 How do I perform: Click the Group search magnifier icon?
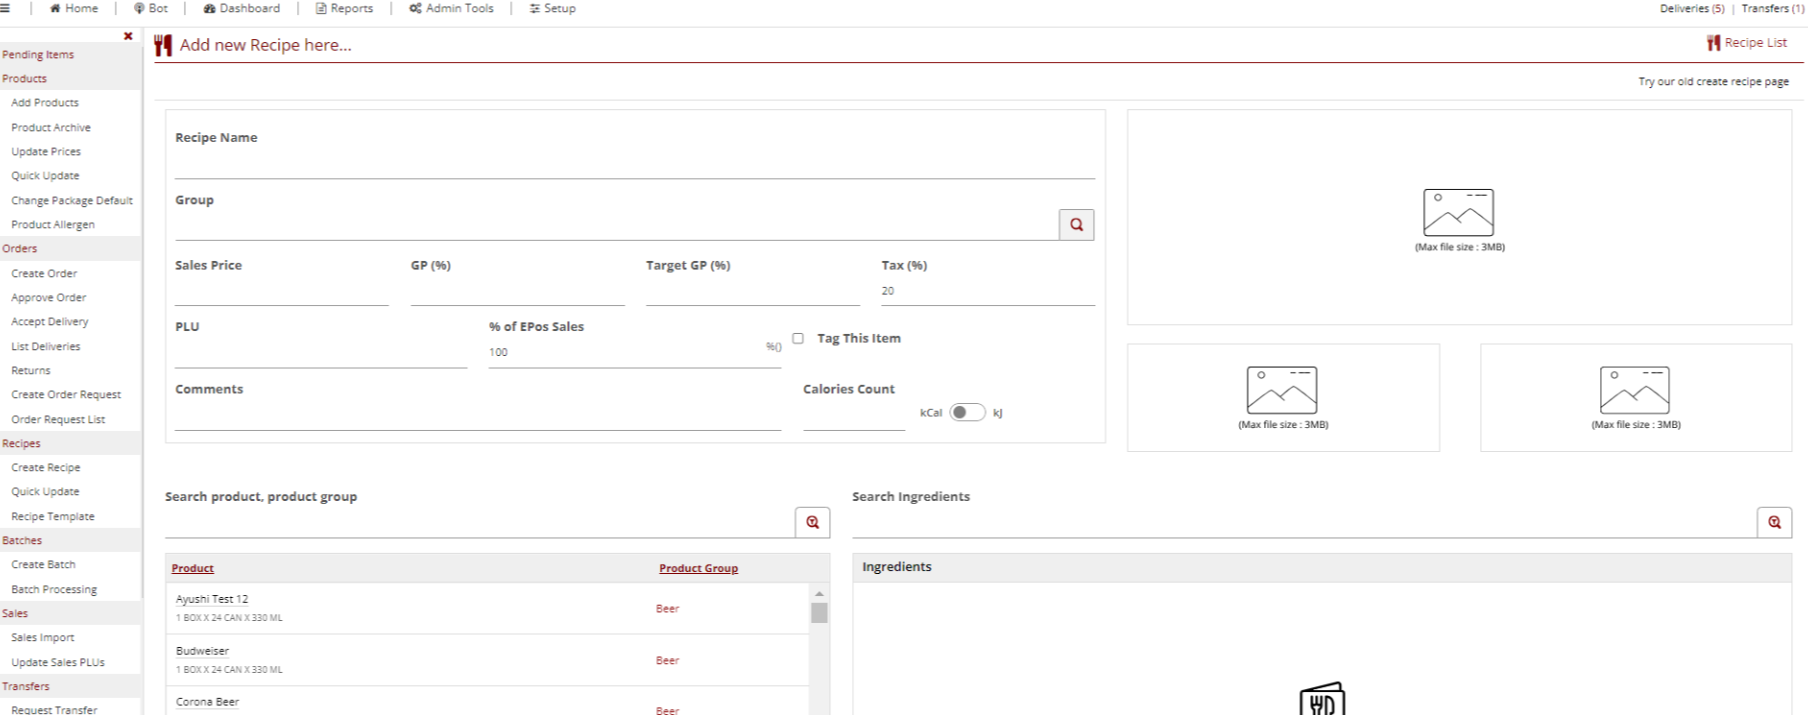click(x=1076, y=225)
